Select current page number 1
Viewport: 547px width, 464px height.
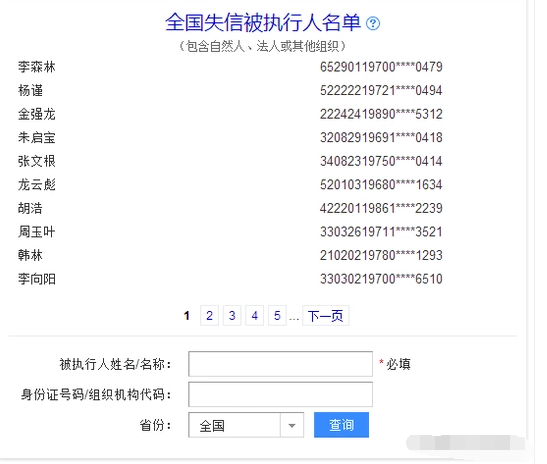tap(187, 316)
